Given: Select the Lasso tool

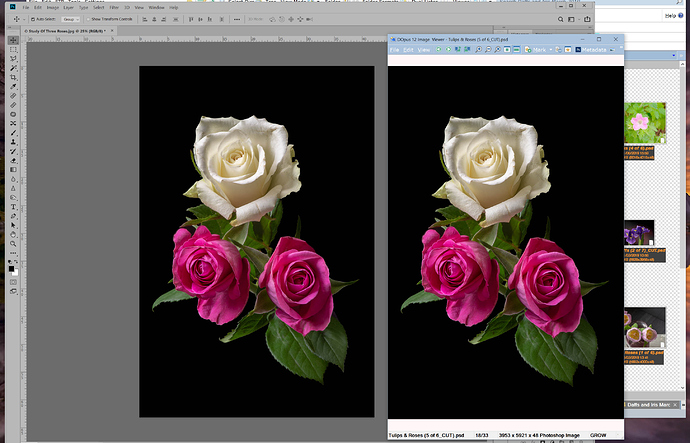Looking at the screenshot, I should 13,59.
